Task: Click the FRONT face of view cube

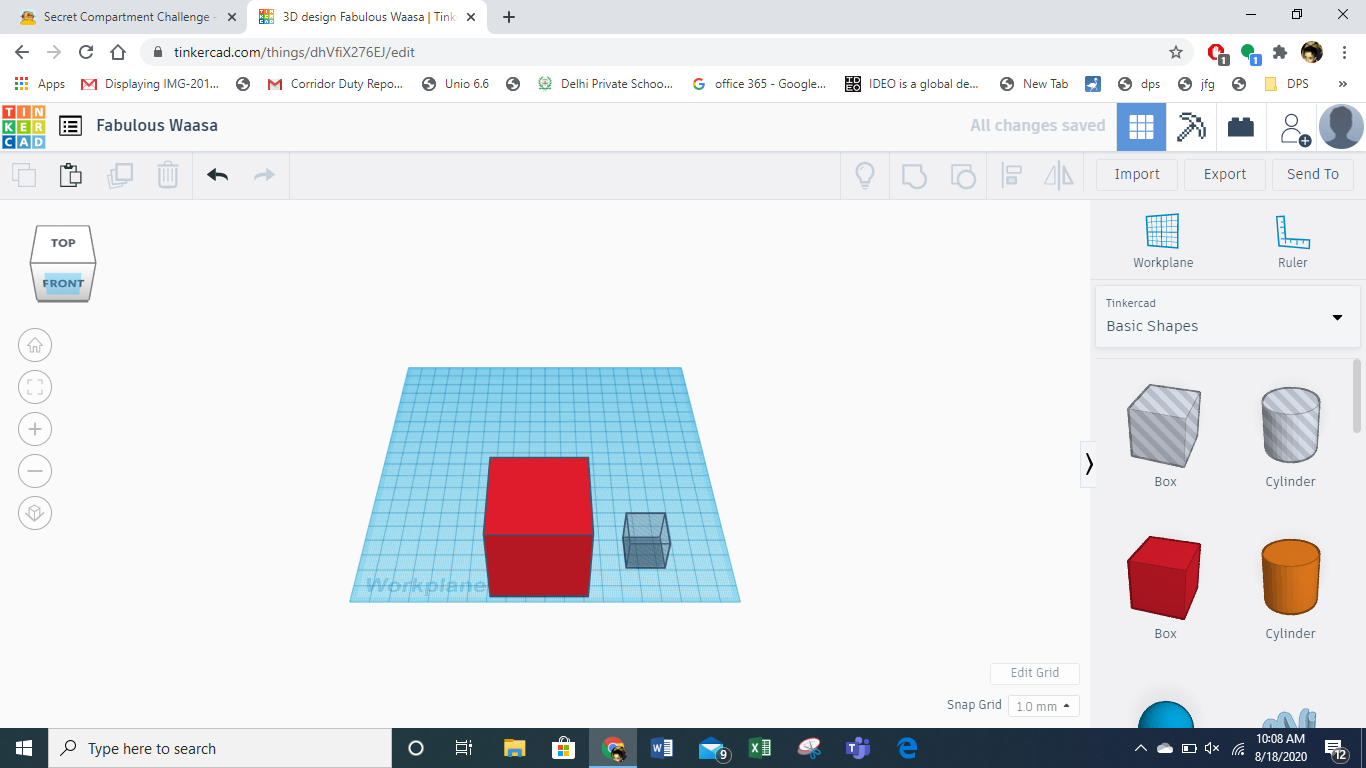Action: click(x=63, y=283)
